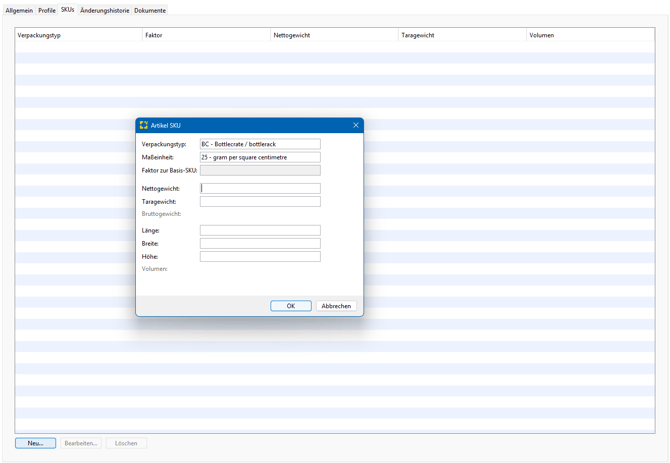The image size is (670, 463).
Task: Switch to the Allgemein tab
Action: point(19,10)
